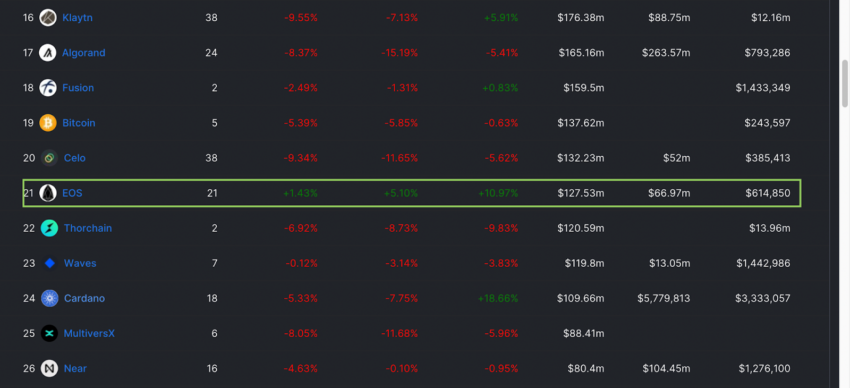Open the EOS link in highlighted row
The height and width of the screenshot is (388, 850).
72,193
